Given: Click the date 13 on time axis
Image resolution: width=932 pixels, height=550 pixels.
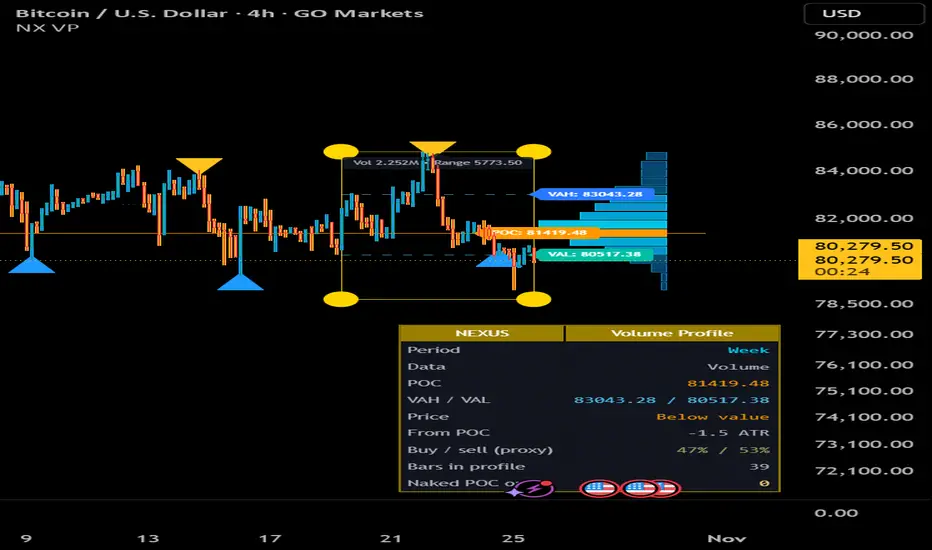Looking at the screenshot, I should pos(148,539).
